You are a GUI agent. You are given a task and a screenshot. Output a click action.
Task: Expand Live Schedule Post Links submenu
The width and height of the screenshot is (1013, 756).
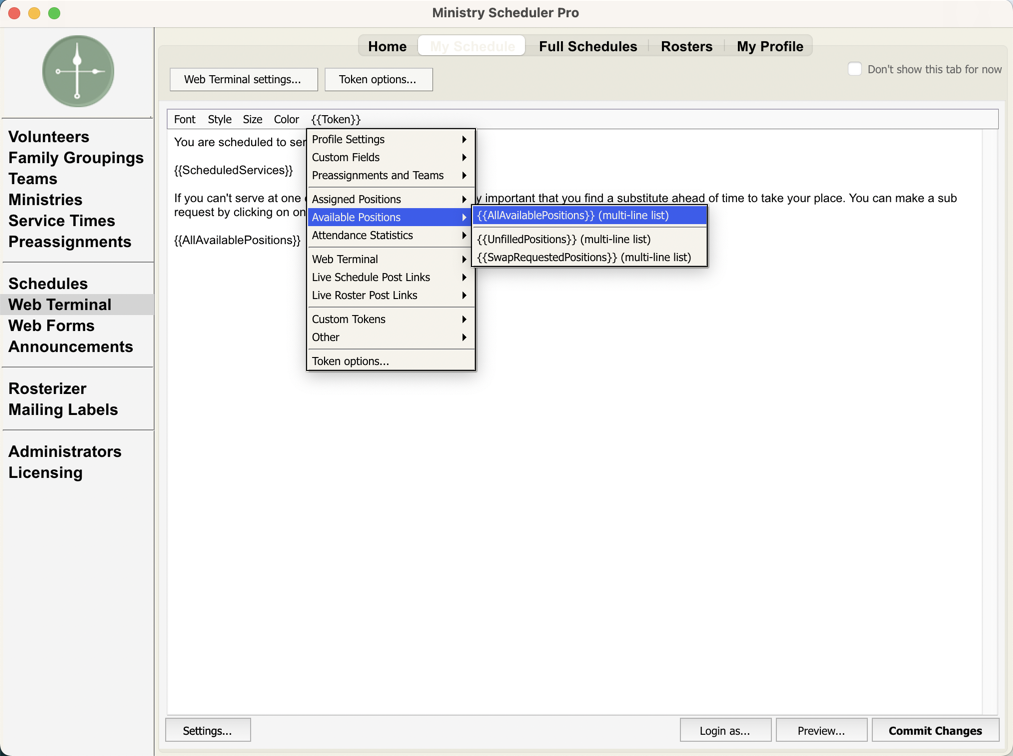(391, 277)
